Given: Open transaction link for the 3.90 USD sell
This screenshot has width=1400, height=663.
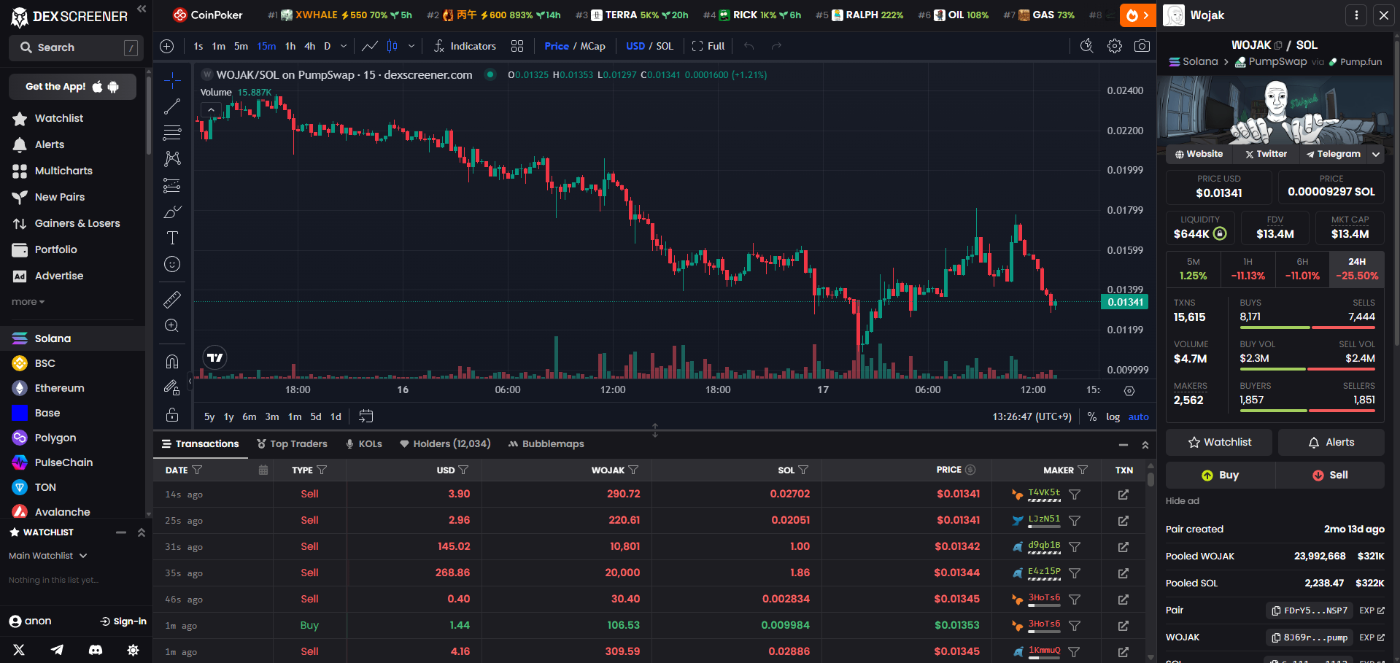Looking at the screenshot, I should click(1123, 494).
